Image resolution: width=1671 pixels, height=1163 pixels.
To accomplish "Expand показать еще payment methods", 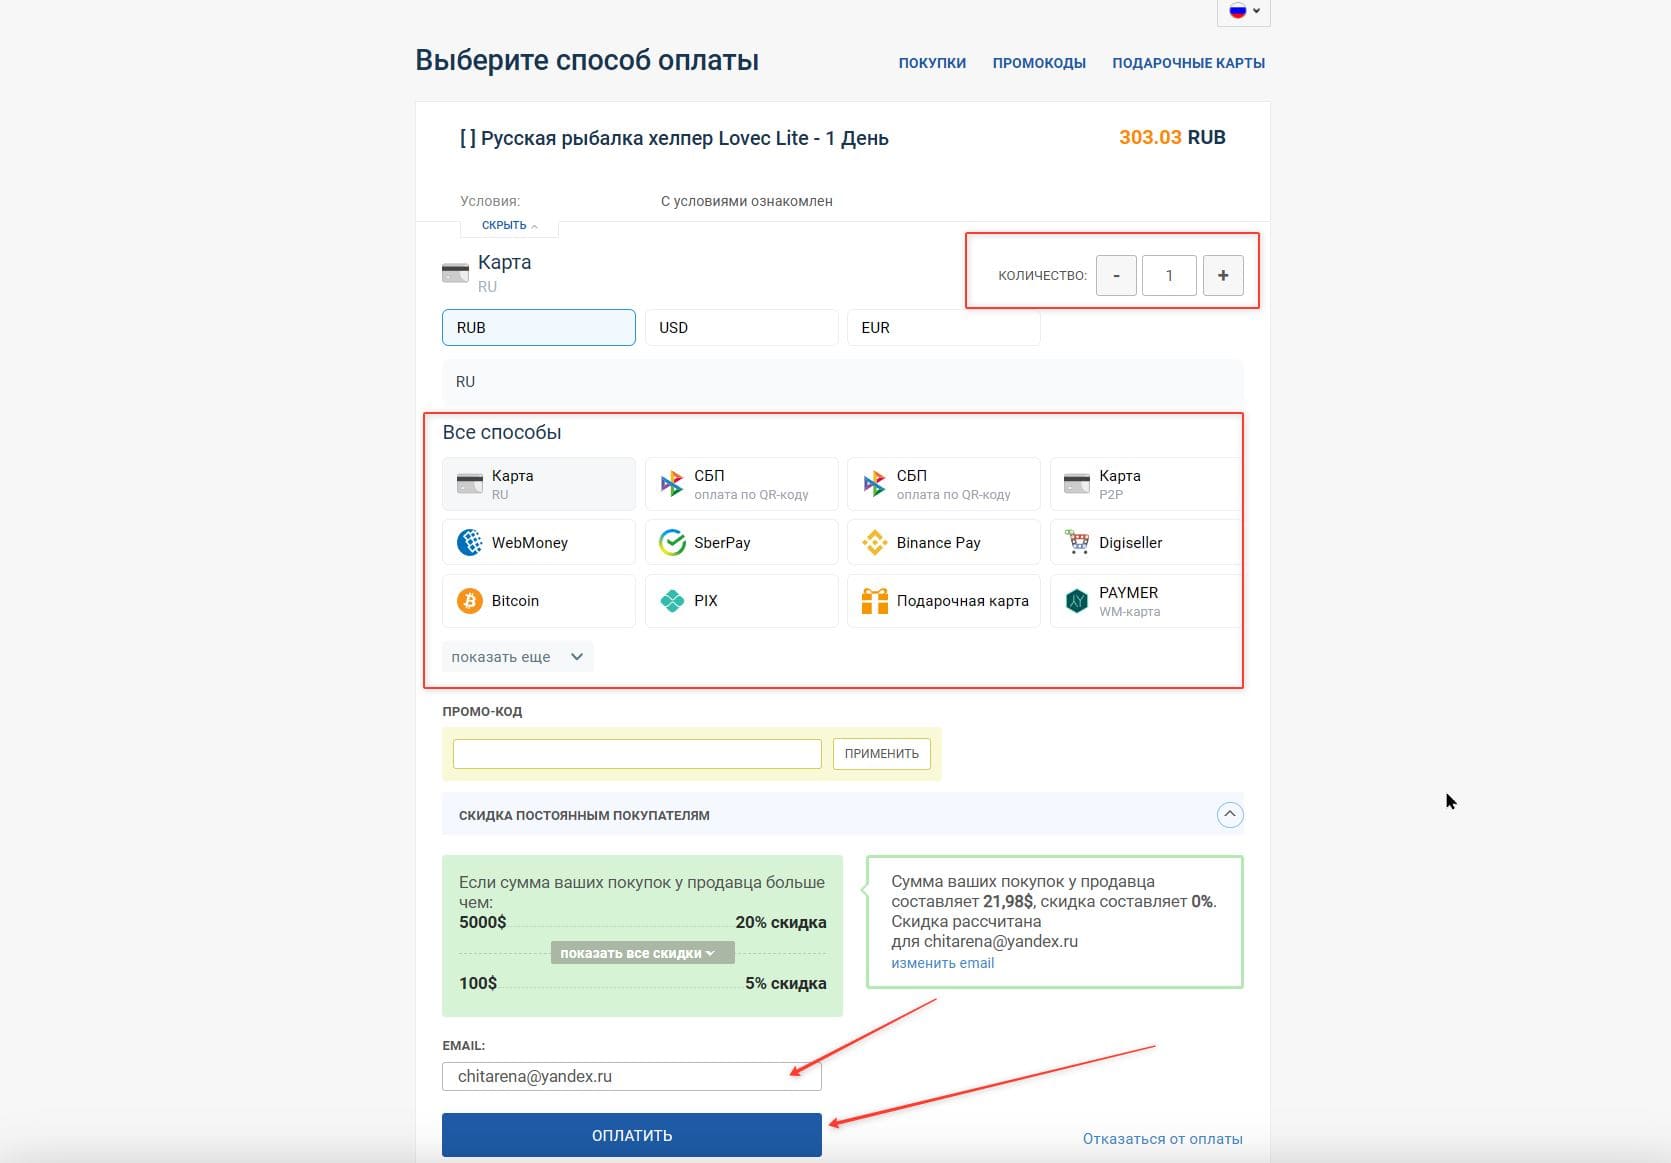I will click(517, 657).
